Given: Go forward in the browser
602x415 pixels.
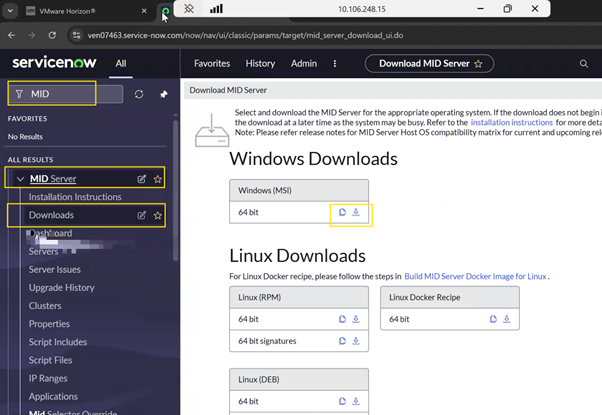Looking at the screenshot, I should tap(31, 35).
